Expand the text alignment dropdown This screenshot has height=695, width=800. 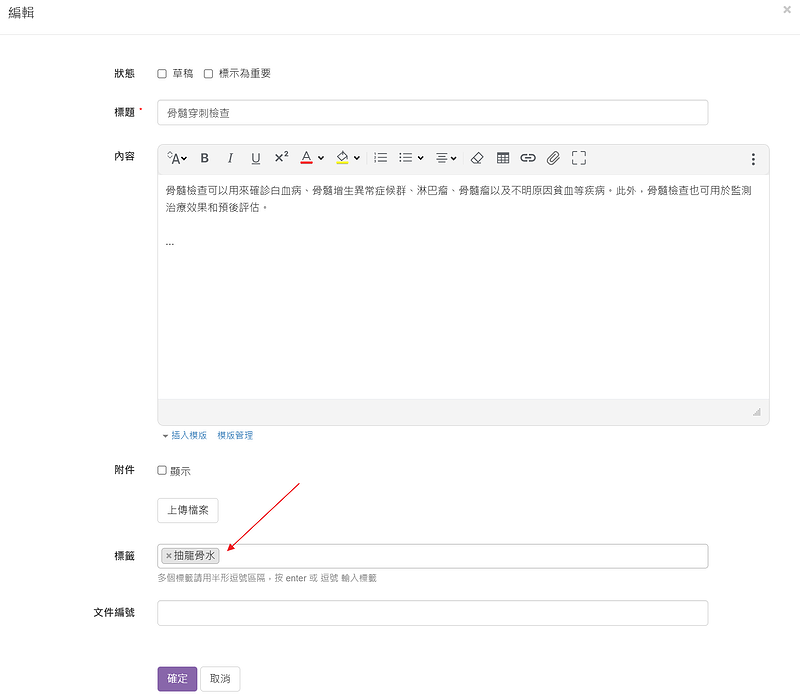point(446,158)
